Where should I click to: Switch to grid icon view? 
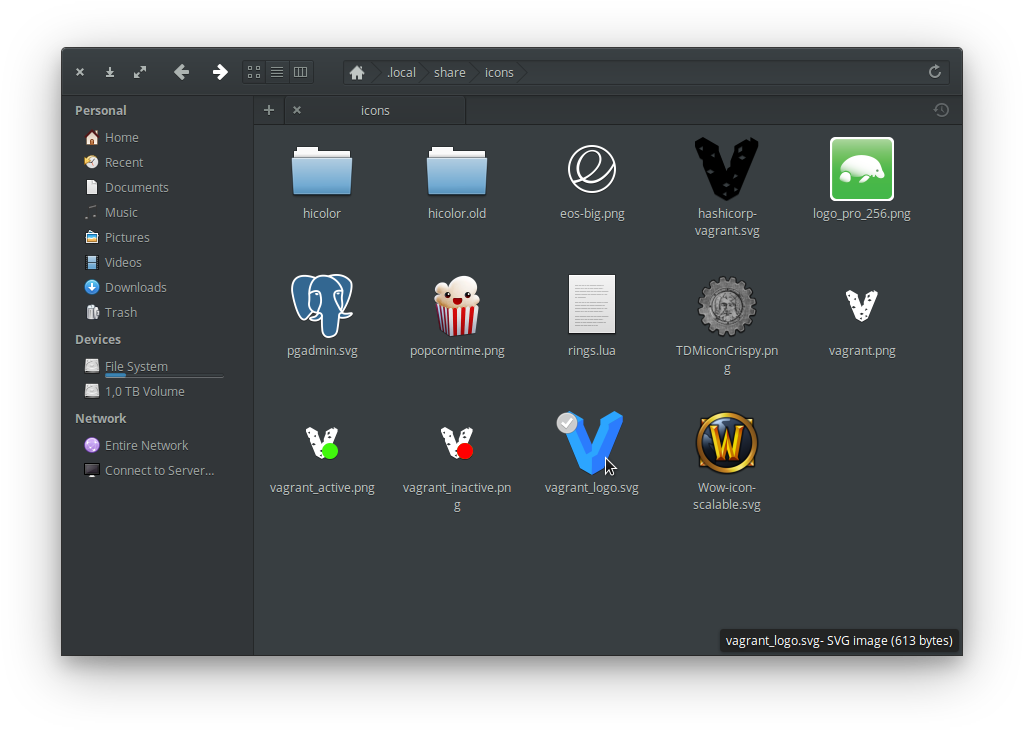[254, 72]
